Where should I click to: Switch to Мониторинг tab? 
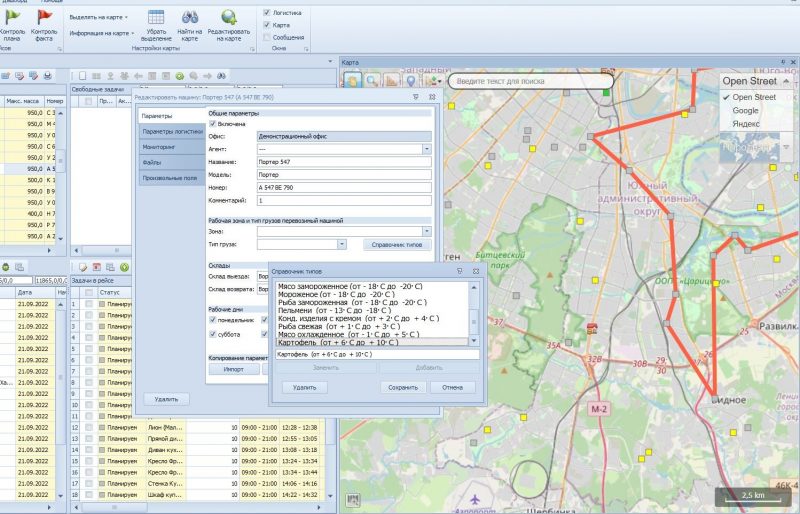172,147
